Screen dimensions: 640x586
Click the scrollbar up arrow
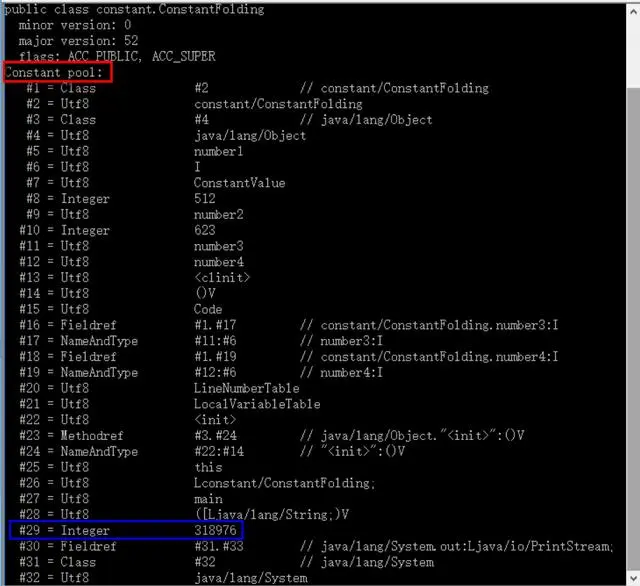pyautogui.click(x=633, y=12)
